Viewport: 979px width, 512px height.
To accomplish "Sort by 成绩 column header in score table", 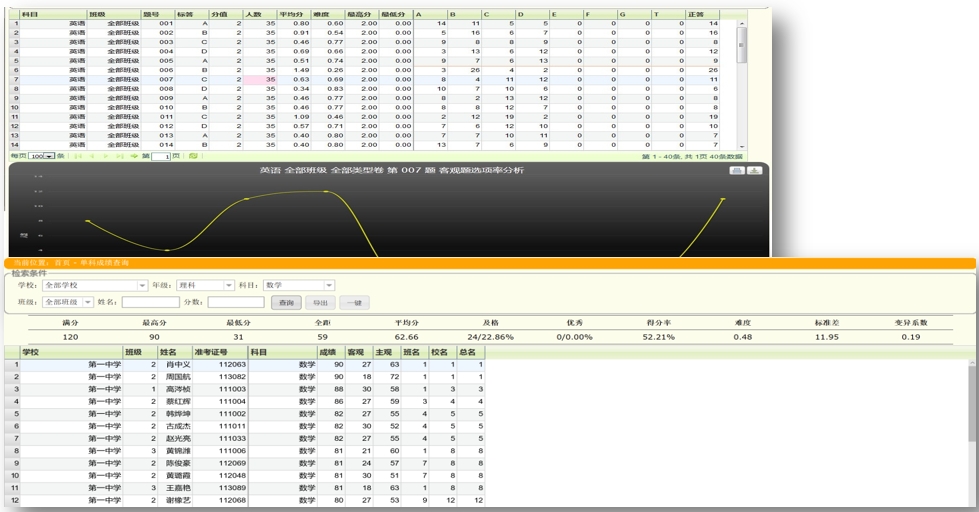I will 331,352.
